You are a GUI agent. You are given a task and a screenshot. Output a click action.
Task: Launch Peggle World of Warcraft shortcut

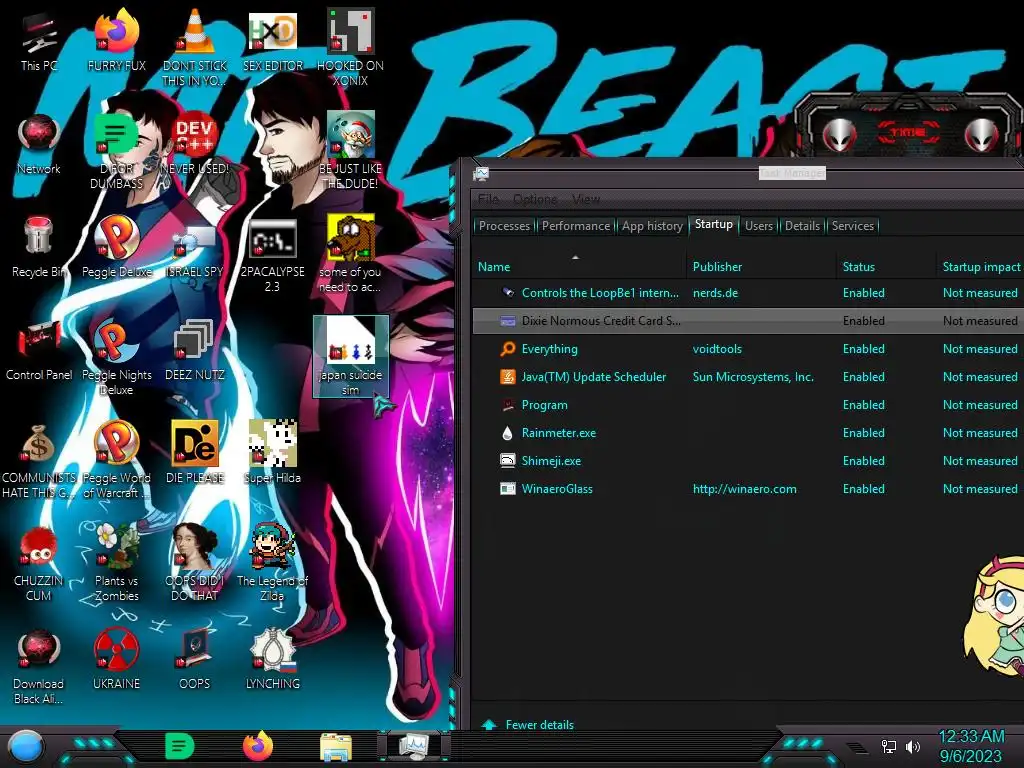(116, 460)
